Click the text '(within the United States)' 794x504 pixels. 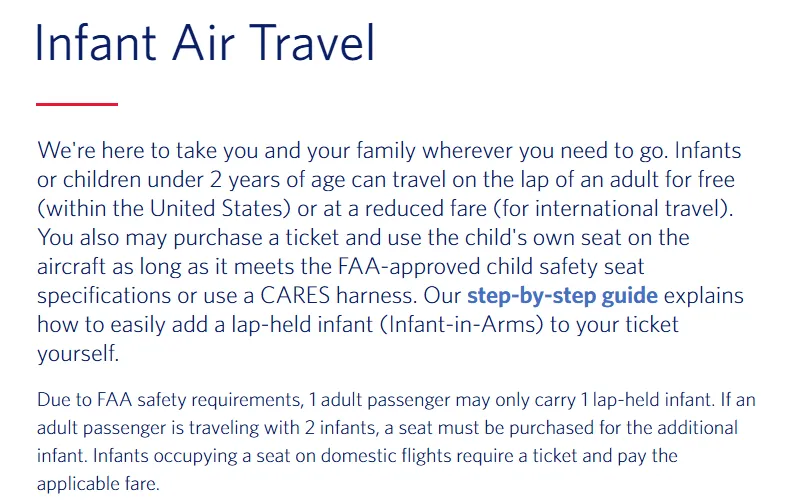pos(164,209)
